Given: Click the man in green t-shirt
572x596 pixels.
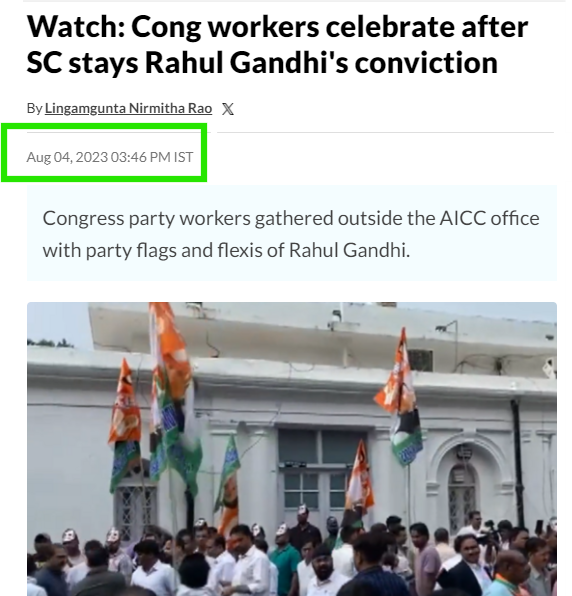Looking at the screenshot, I should (285, 563).
